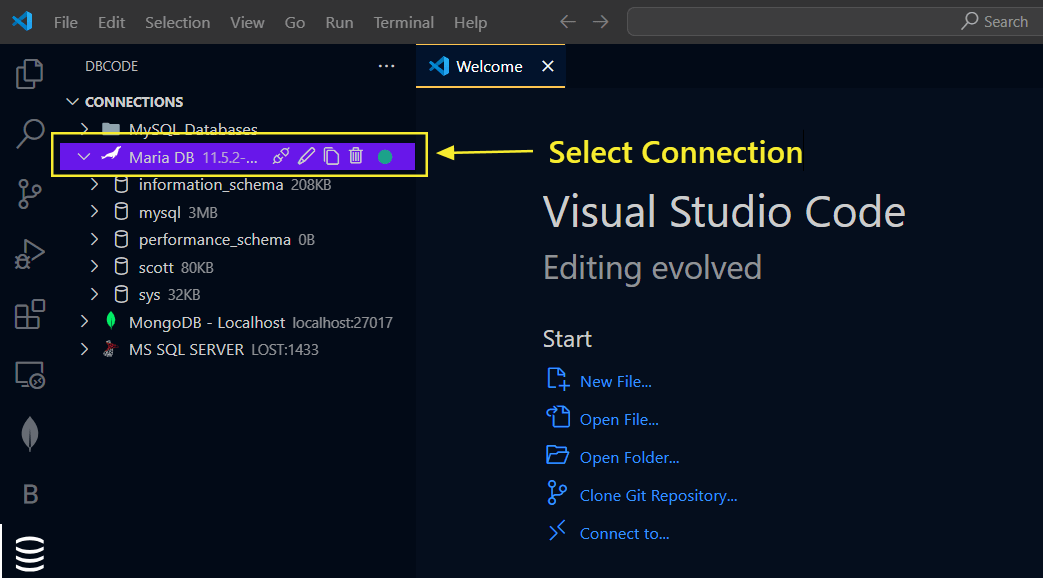
Task: Select the performance_schema database row
Action: [x=235, y=239]
